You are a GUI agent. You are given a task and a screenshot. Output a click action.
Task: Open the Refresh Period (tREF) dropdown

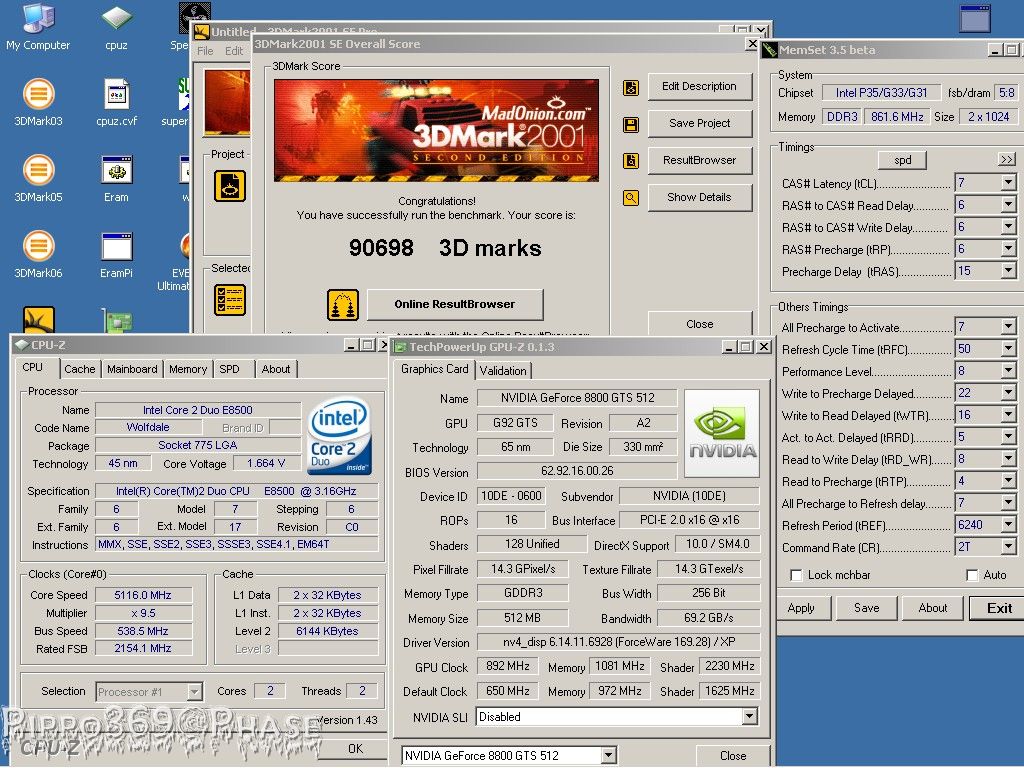pos(1008,525)
